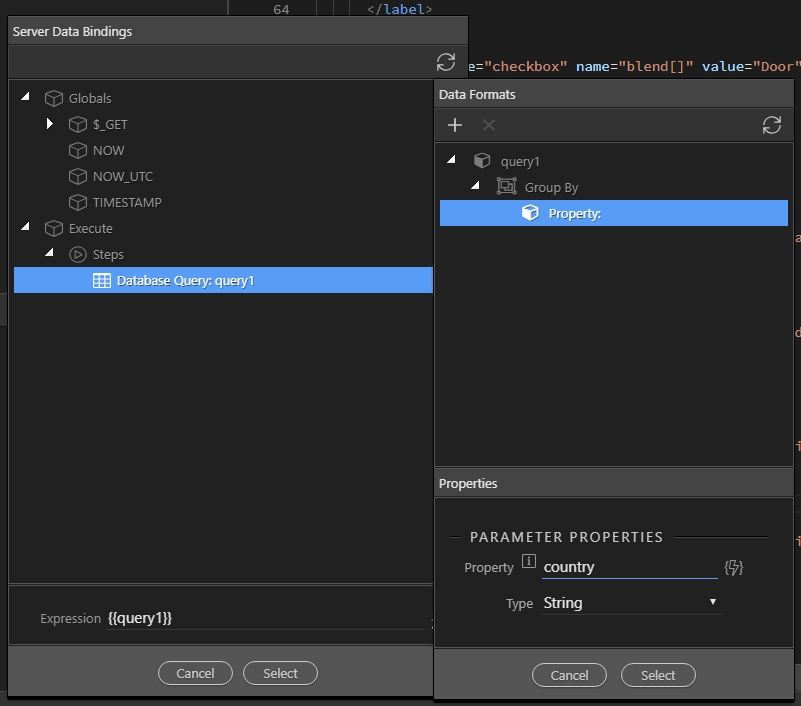Click the plus icon to add format

[455, 125]
